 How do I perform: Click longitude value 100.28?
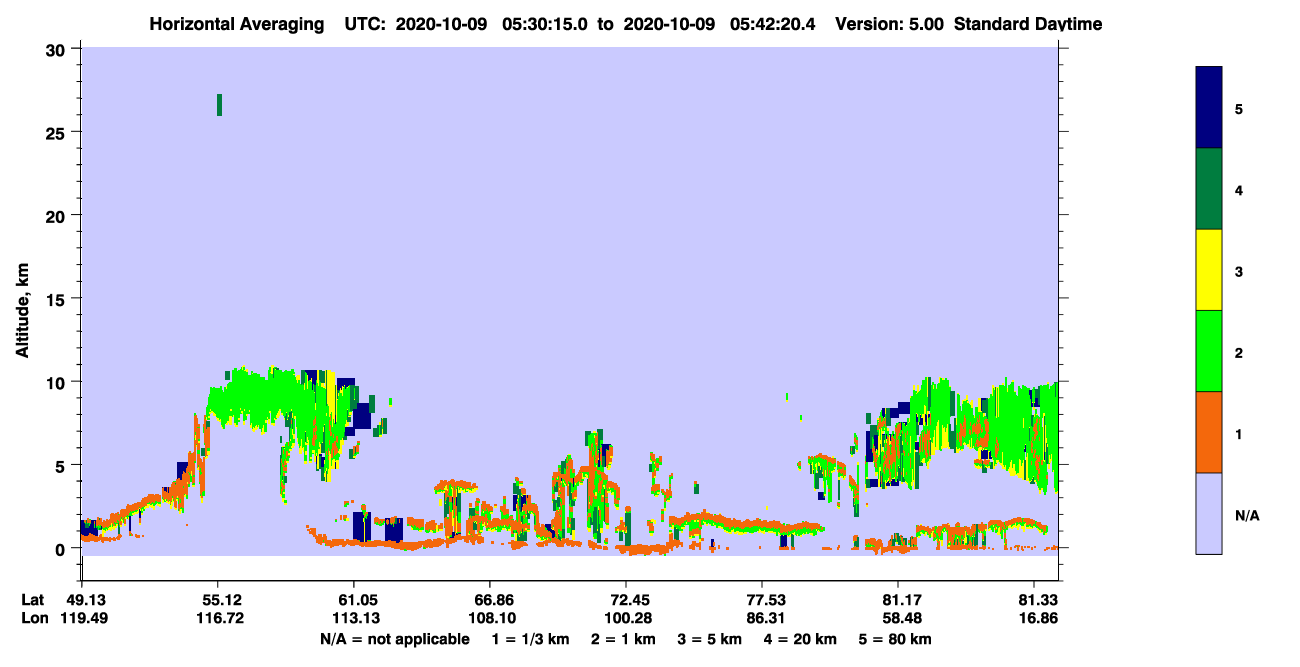click(626, 619)
